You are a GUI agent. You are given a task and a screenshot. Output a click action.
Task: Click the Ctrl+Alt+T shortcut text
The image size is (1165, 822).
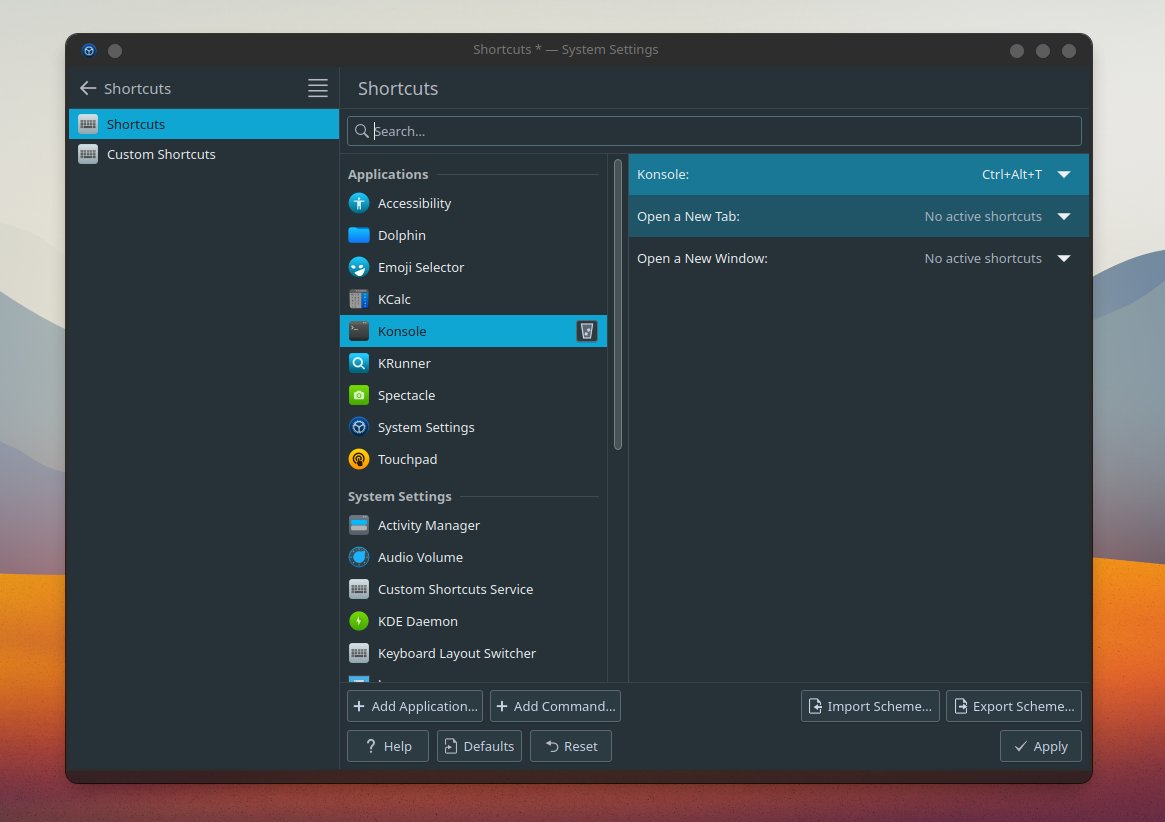(x=1012, y=174)
